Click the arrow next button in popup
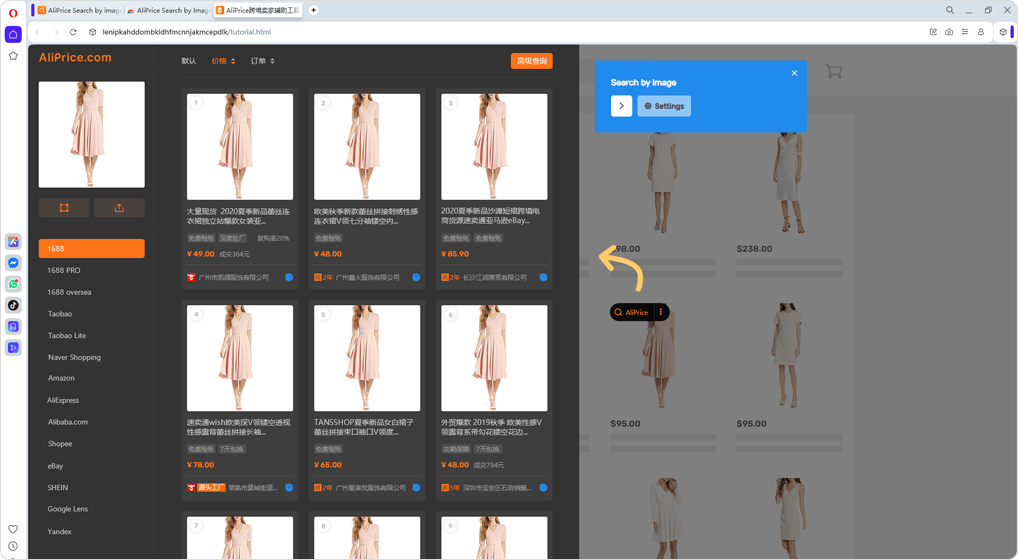This screenshot has width=1018, height=560. [621, 106]
